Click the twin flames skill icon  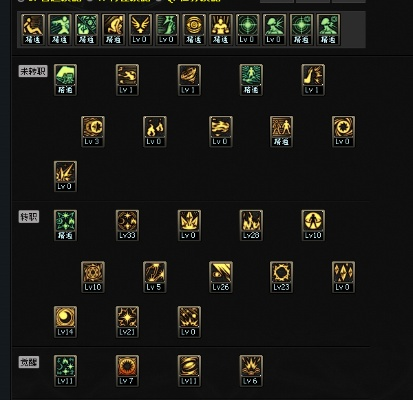155,131
